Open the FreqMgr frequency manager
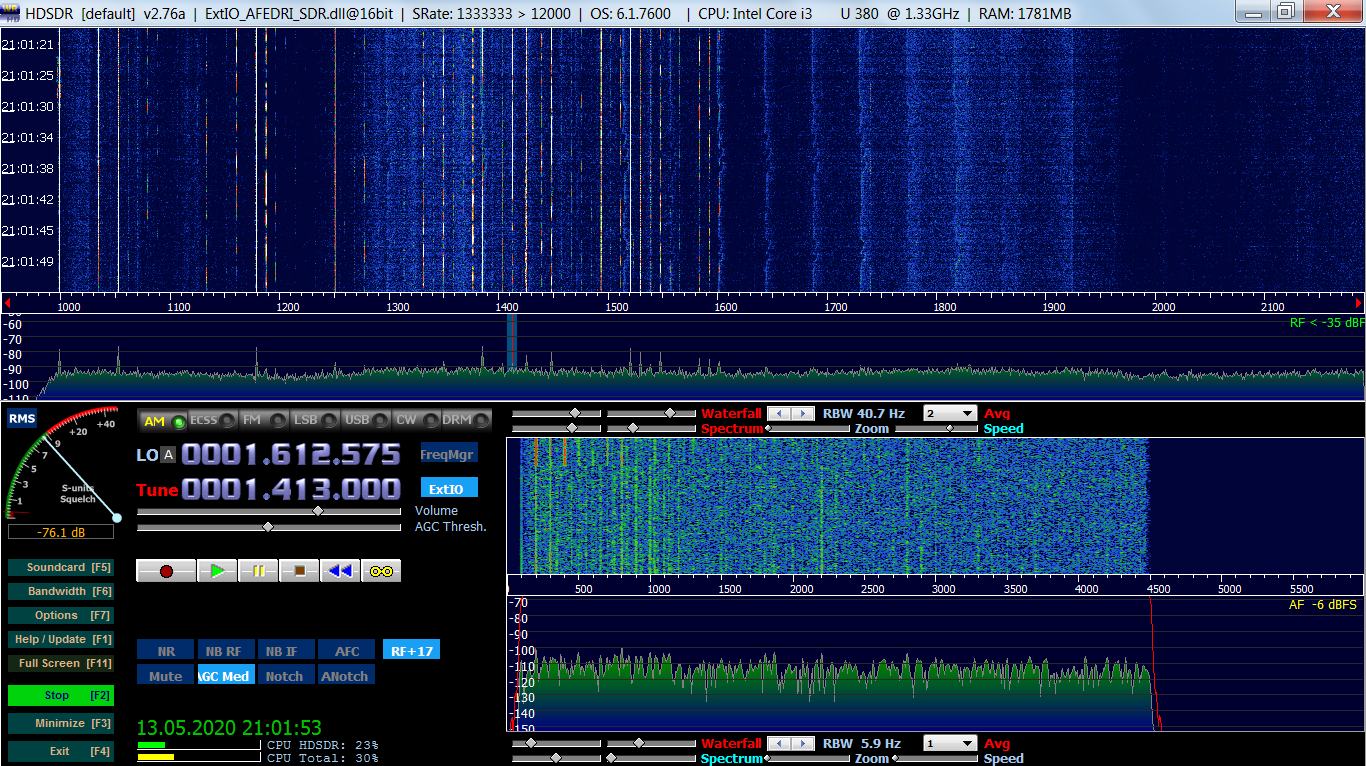This screenshot has height=766, width=1366. 448,453
